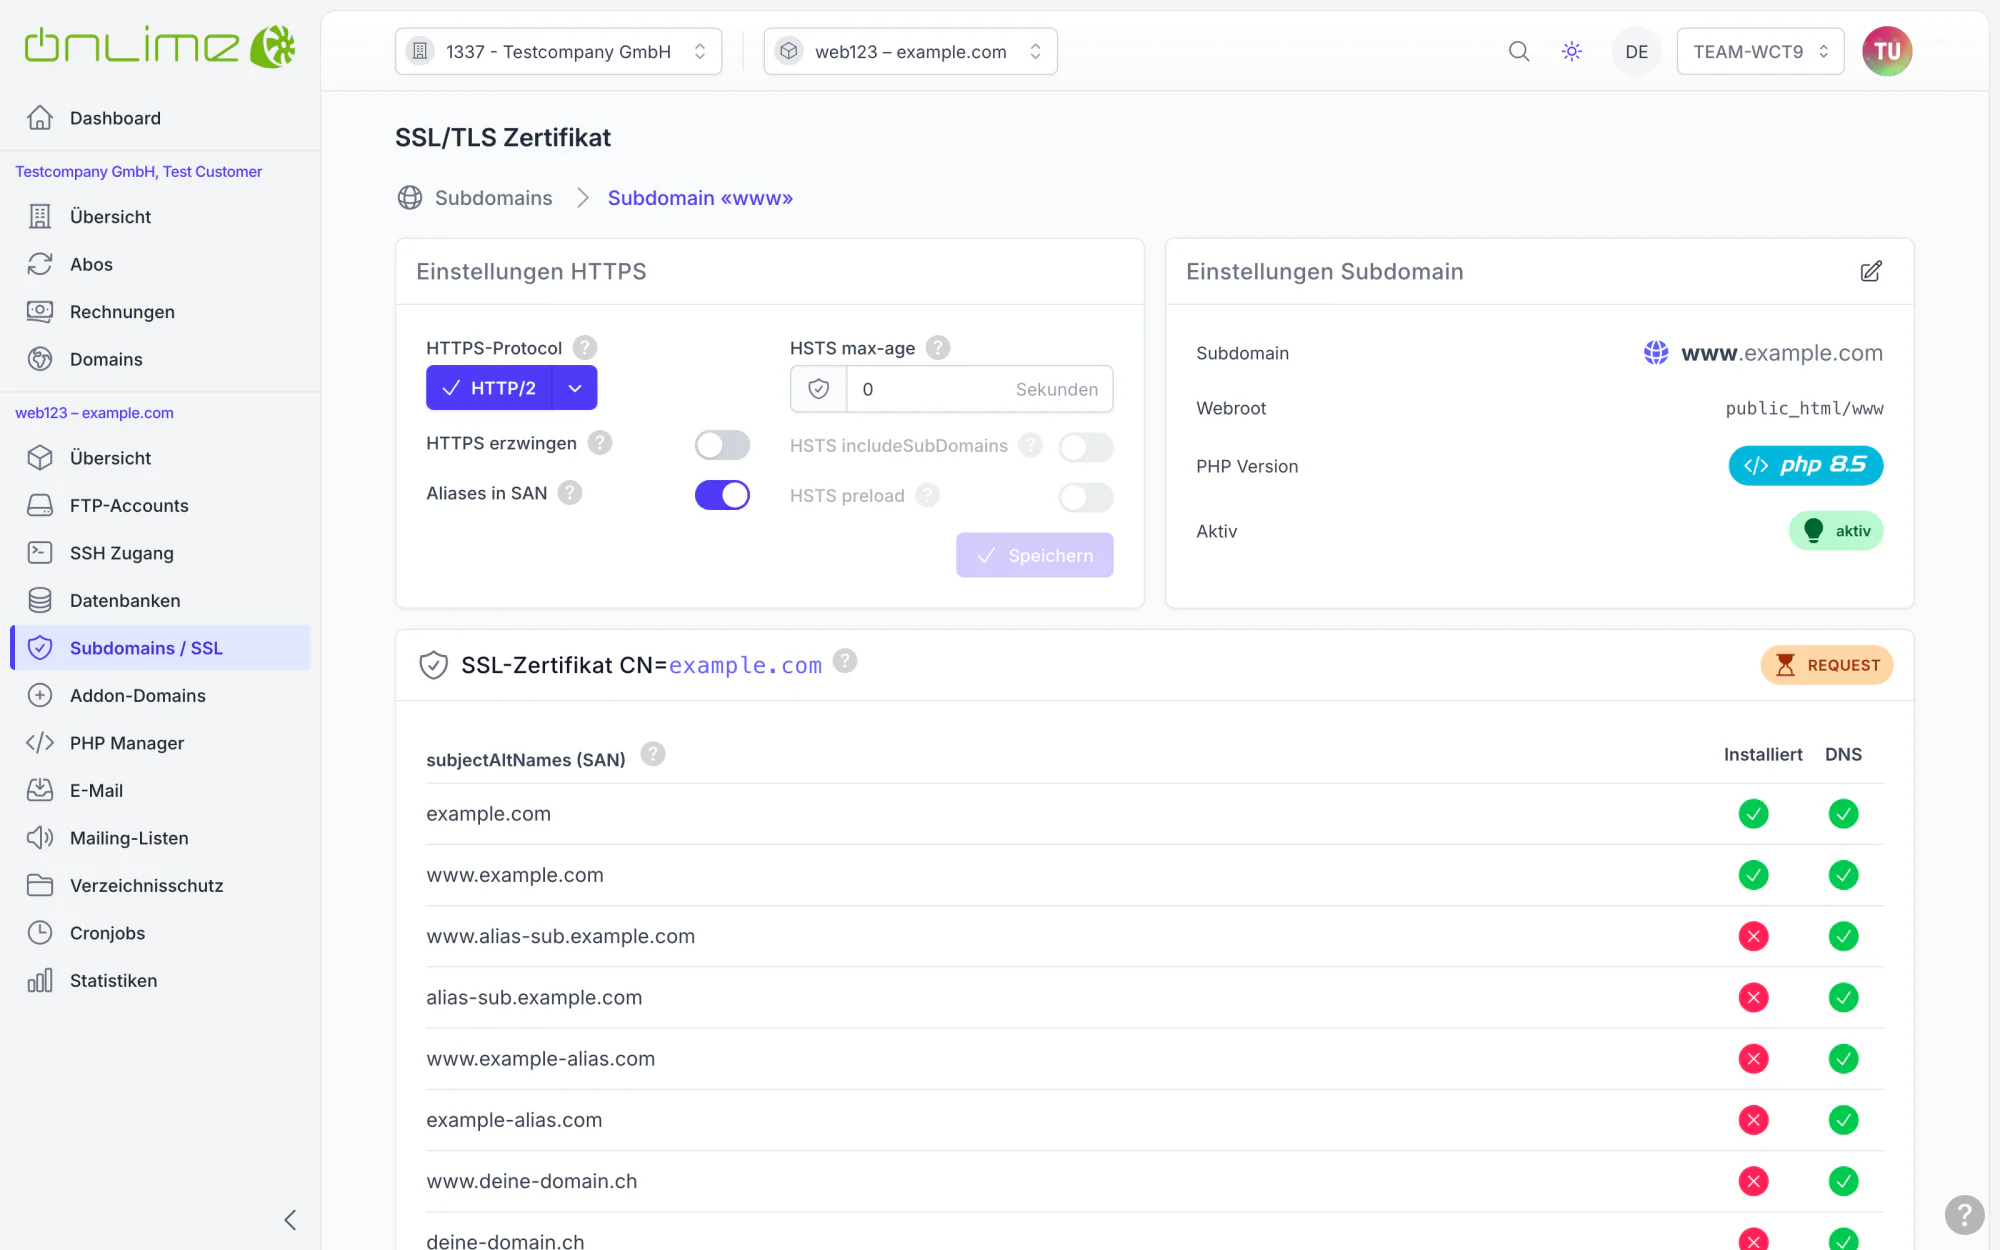Click the Installiert error icon for alias-sub.example.com
The height and width of the screenshot is (1250, 2000).
pos(1753,997)
